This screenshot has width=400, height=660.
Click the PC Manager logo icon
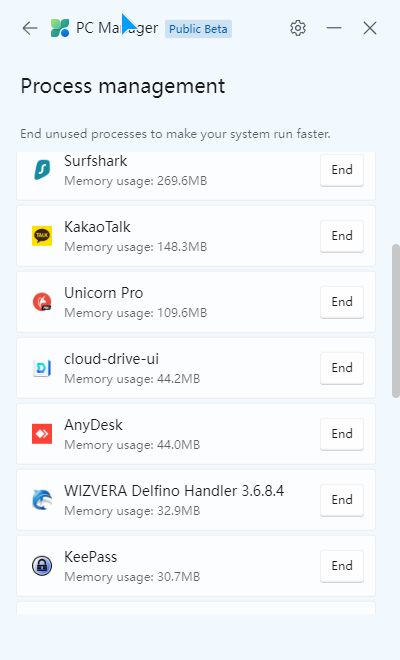(60, 28)
